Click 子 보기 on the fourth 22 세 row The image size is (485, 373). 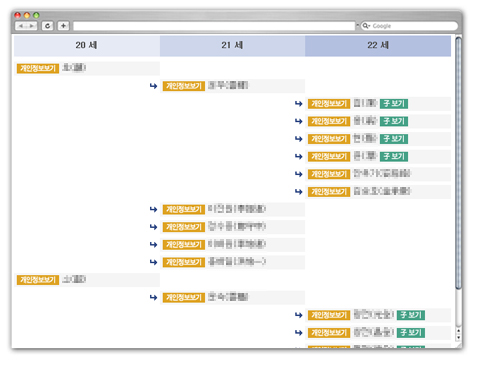coord(394,156)
